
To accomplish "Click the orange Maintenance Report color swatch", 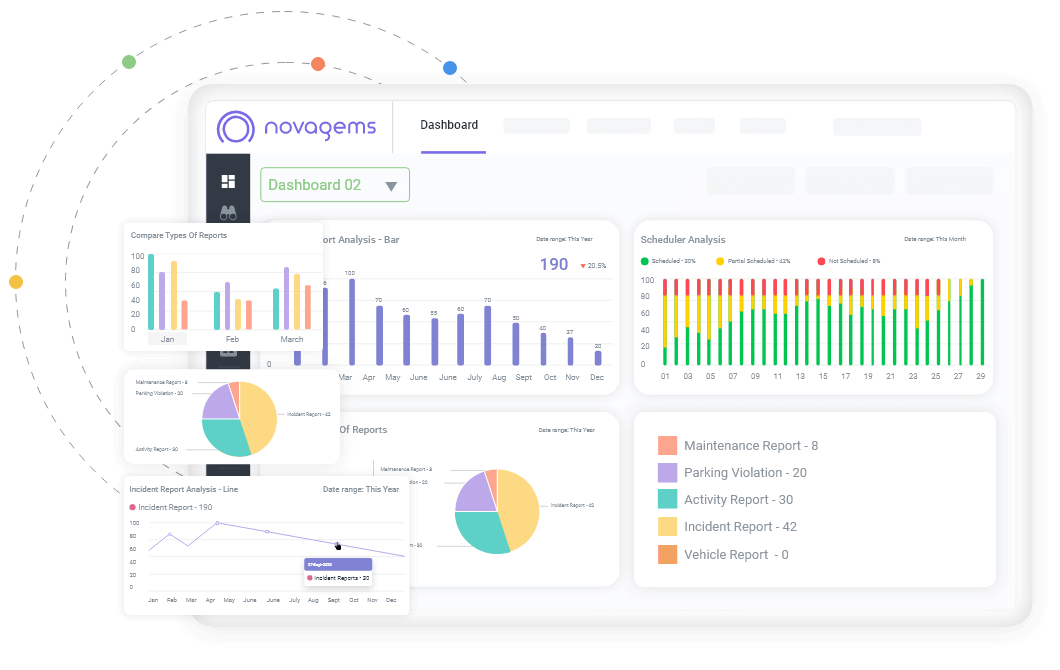I will click(x=667, y=445).
